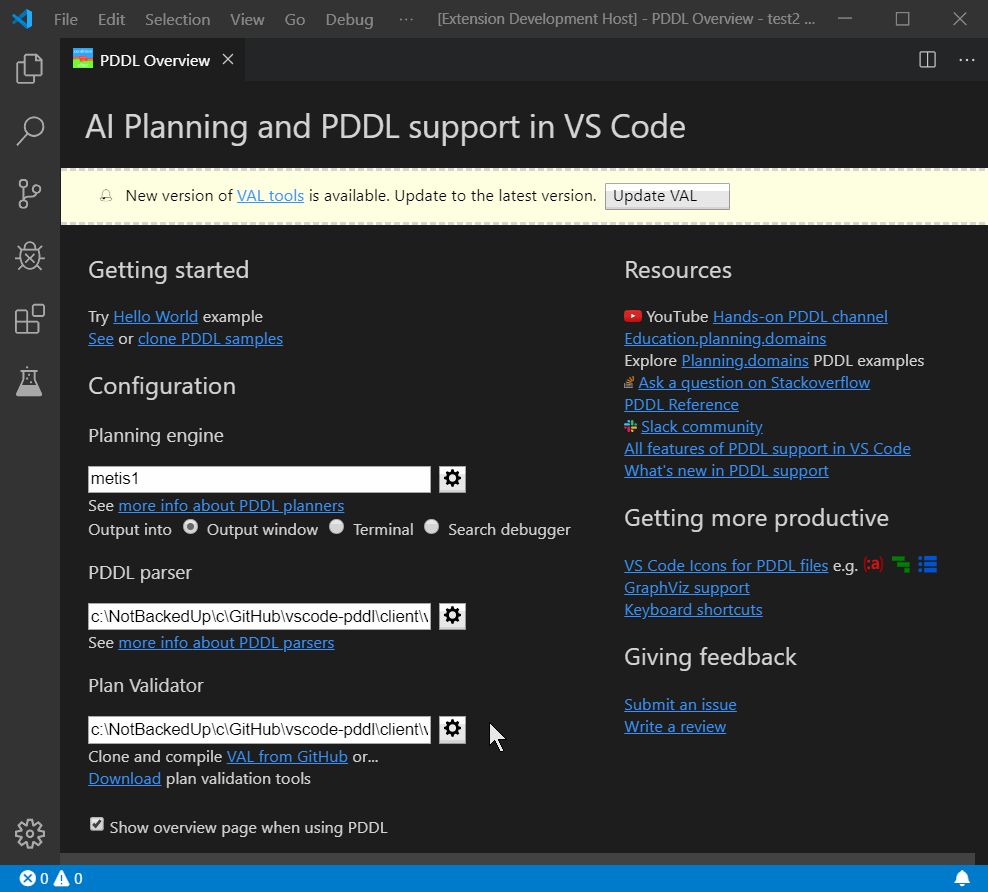Screen dimensions: 988x892
Task: Open the Hello World example link
Action: (156, 316)
